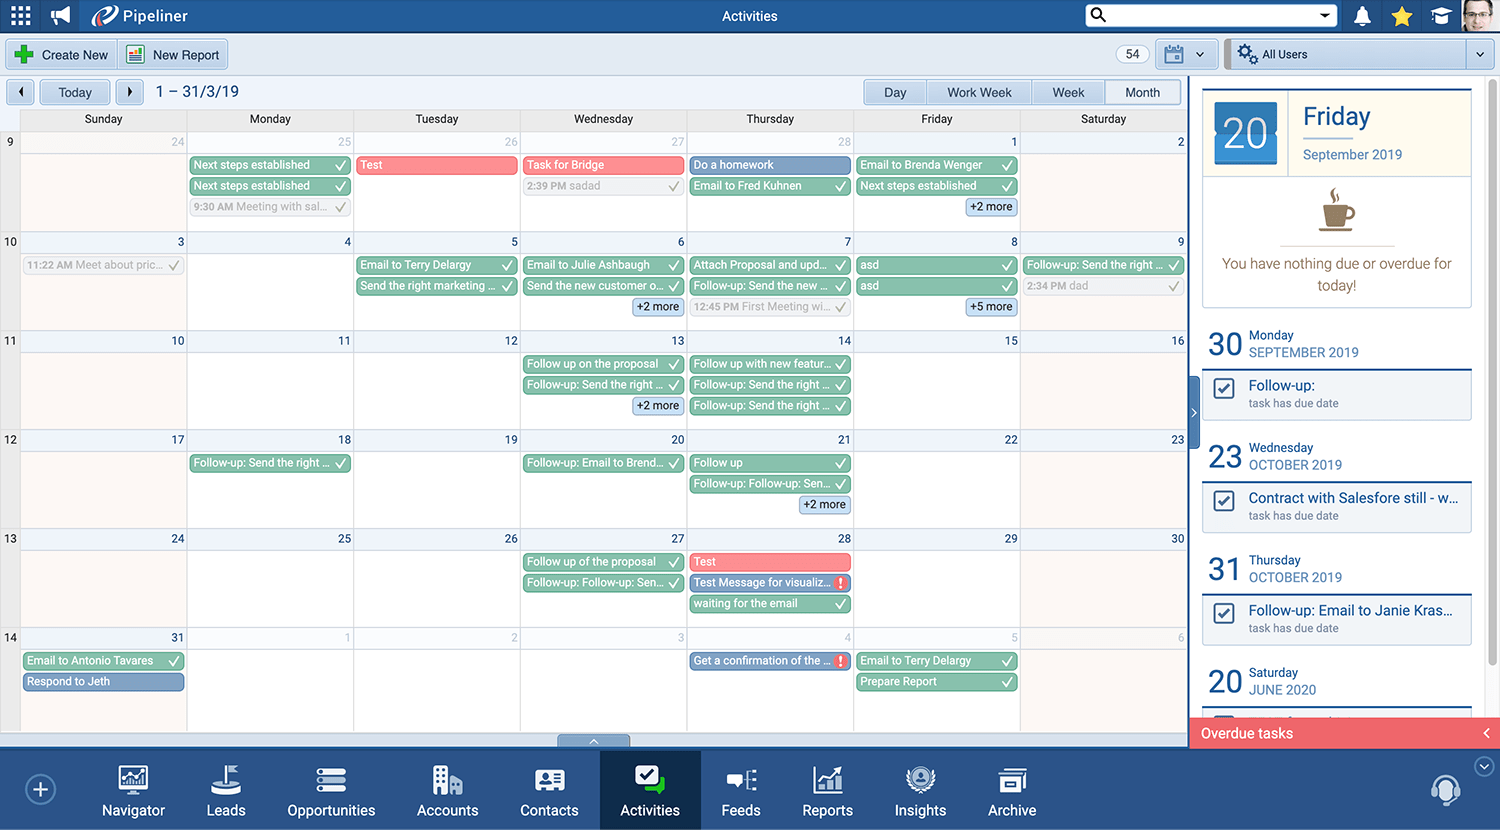Click the gold favorites star icon
This screenshot has height=830, width=1500.
tap(1402, 16)
